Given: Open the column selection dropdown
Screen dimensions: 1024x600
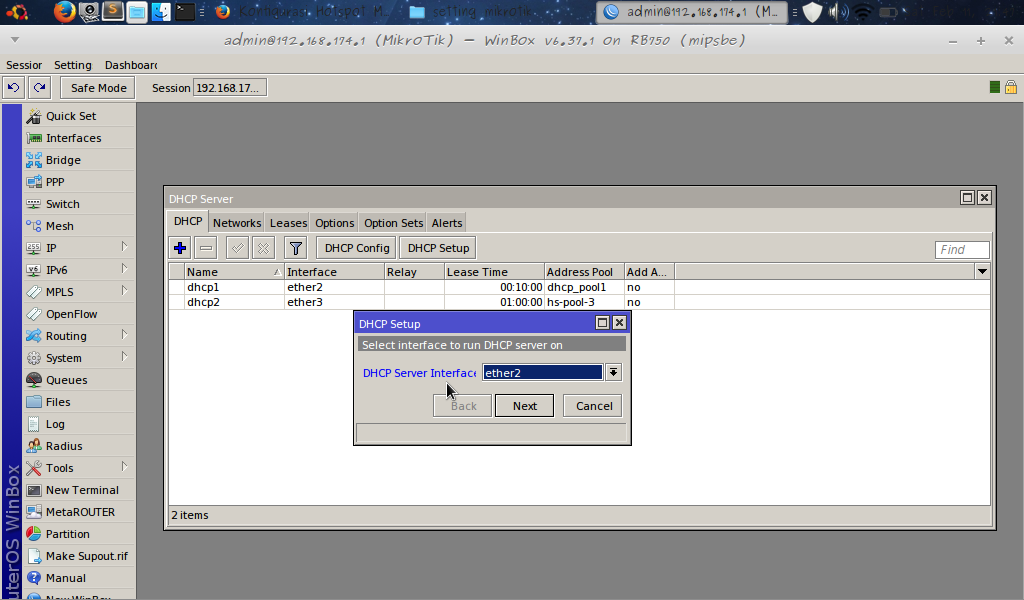Looking at the screenshot, I should coord(981,271).
